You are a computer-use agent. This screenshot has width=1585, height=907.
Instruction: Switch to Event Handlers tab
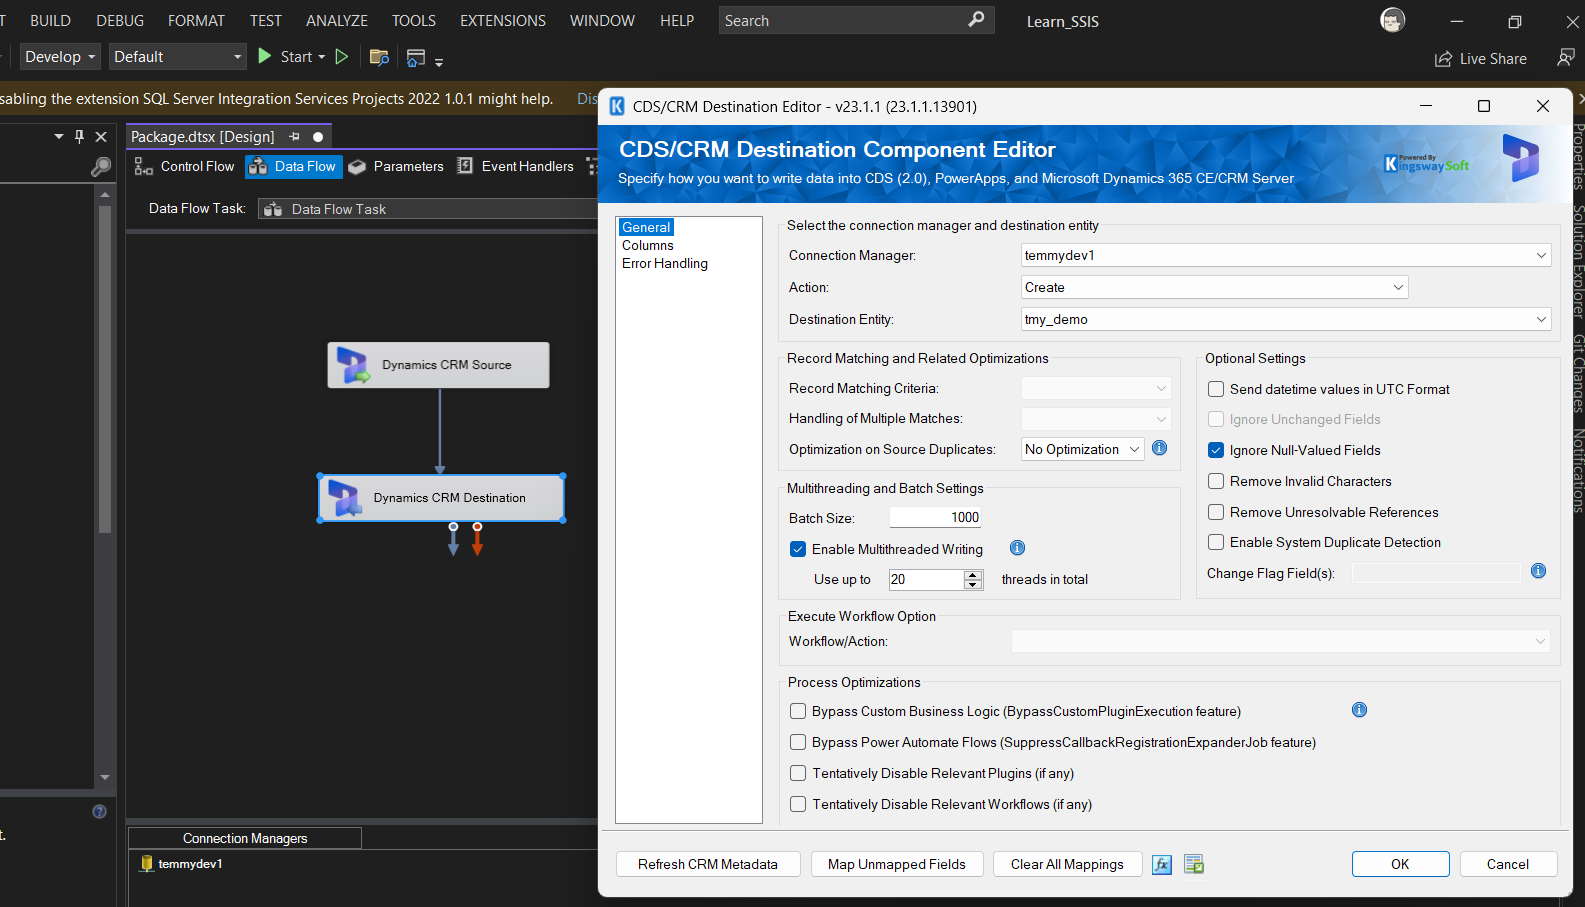[x=515, y=166]
